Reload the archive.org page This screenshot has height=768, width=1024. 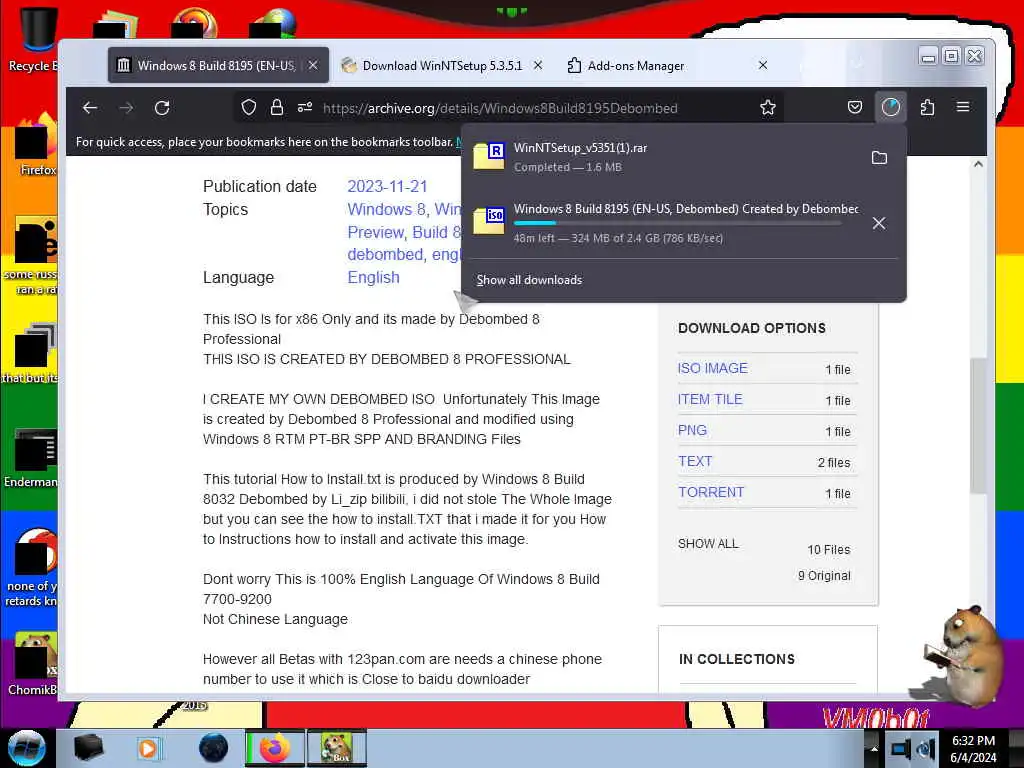click(162, 108)
